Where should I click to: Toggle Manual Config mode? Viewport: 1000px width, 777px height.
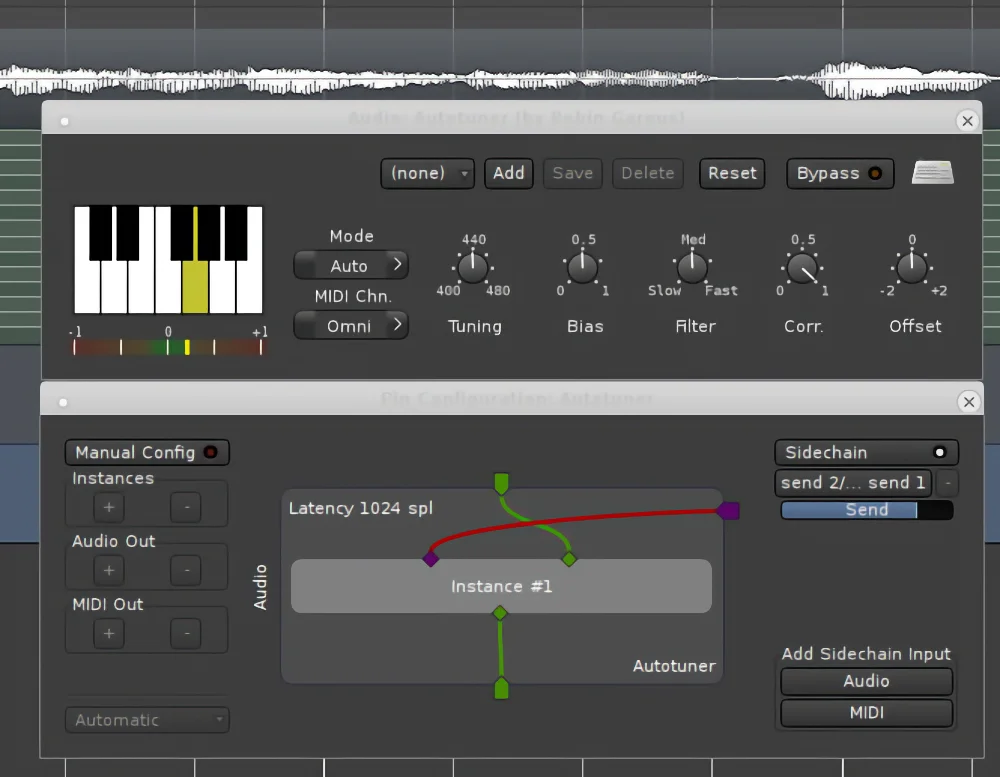click(x=146, y=452)
